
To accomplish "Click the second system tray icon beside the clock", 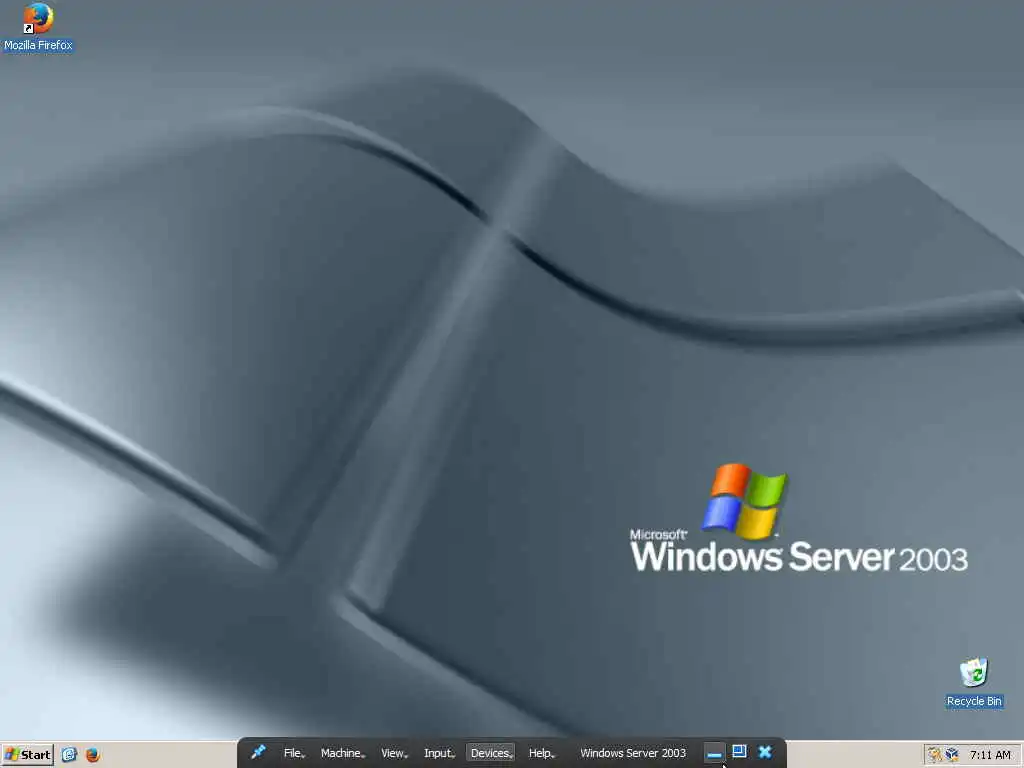I will tap(952, 755).
